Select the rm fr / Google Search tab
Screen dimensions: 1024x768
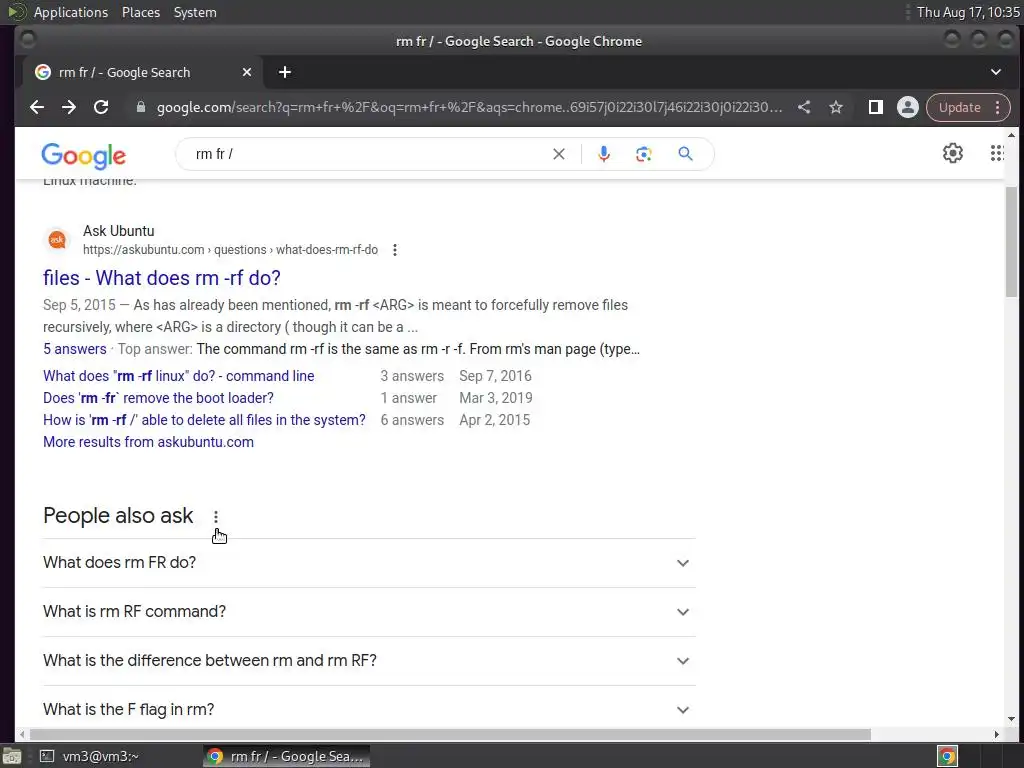pos(142,72)
